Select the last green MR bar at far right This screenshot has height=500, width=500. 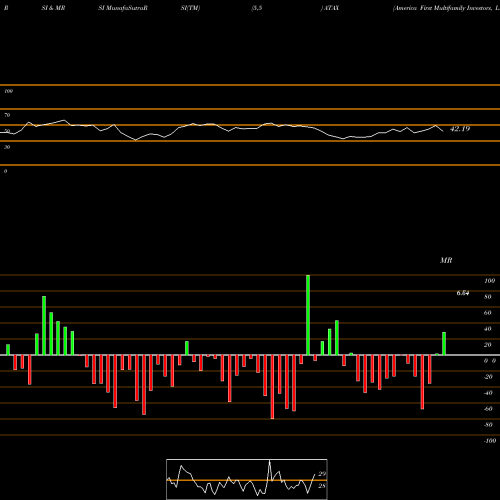[x=444, y=344]
